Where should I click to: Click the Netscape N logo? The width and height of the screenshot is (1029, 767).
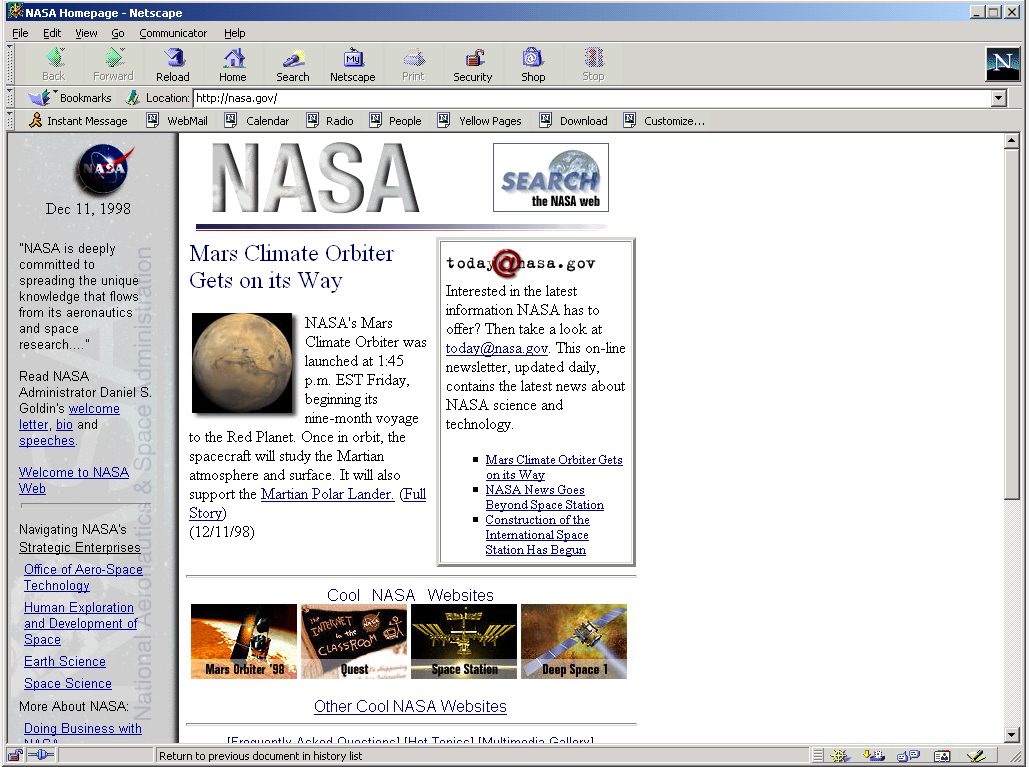pyautogui.click(x=1002, y=64)
